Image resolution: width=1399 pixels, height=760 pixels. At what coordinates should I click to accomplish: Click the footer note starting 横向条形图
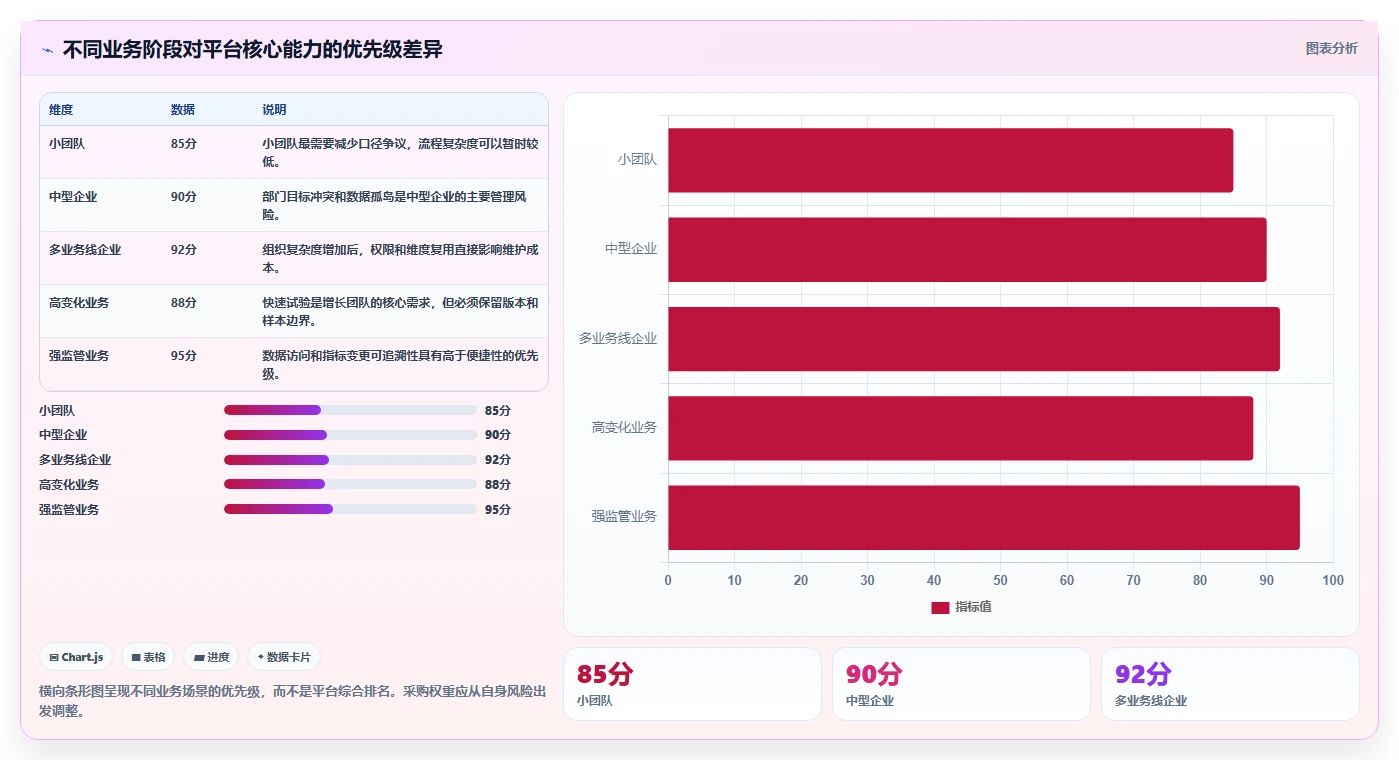pyautogui.click(x=292, y=701)
